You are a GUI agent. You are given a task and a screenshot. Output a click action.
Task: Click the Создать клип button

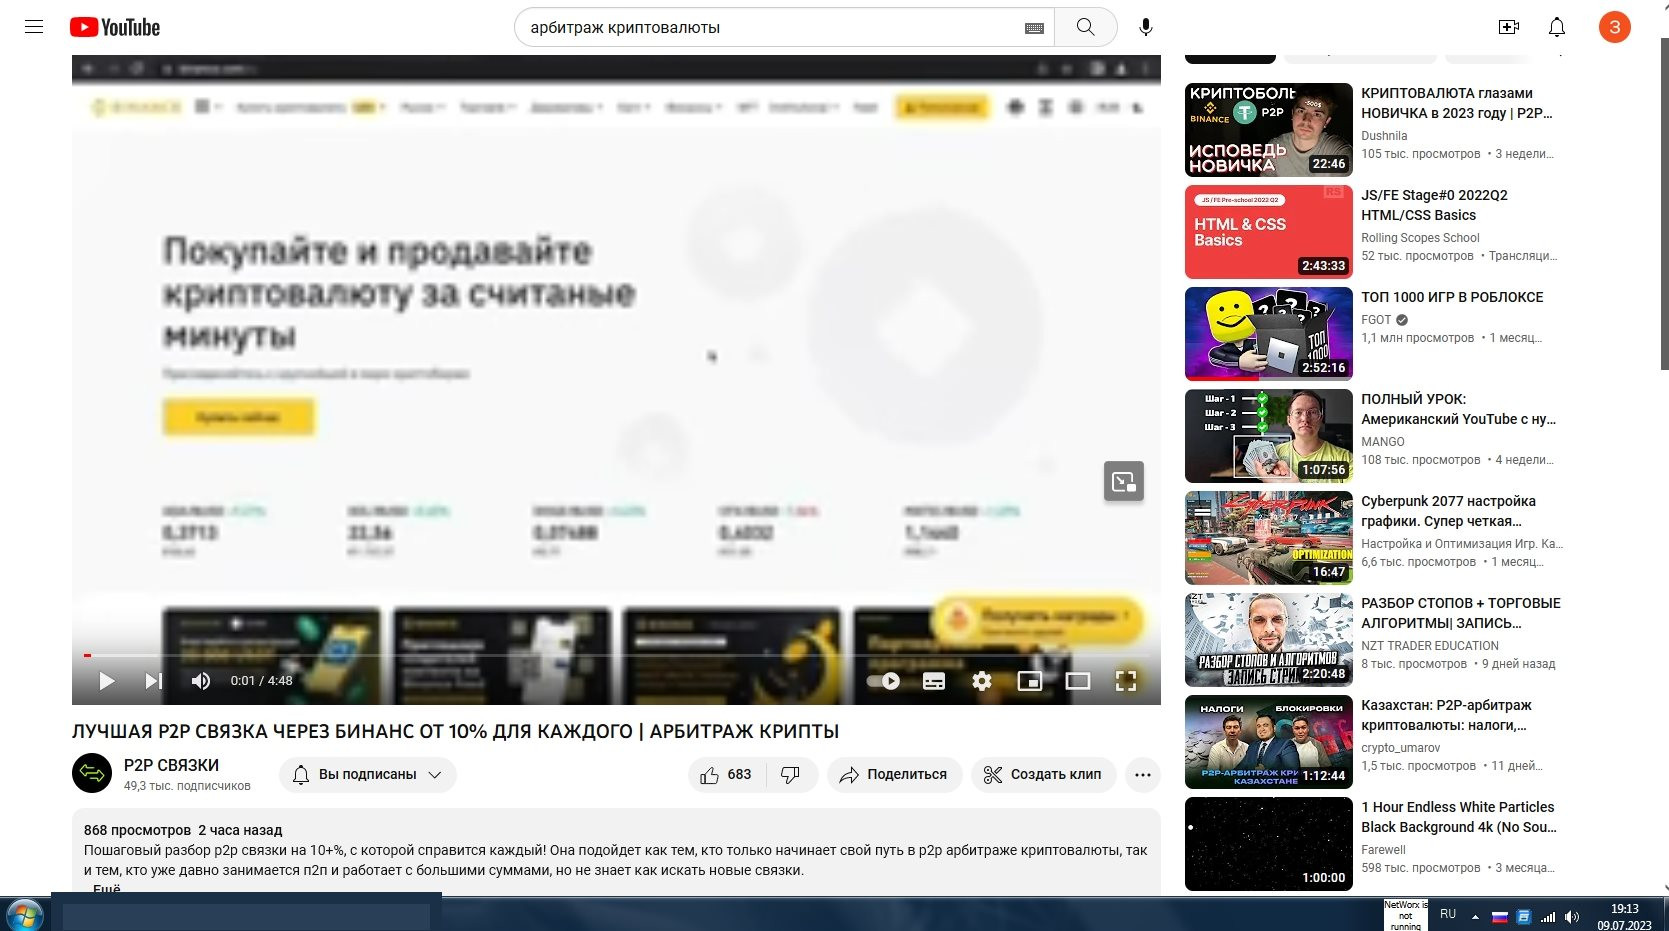pyautogui.click(x=1043, y=775)
